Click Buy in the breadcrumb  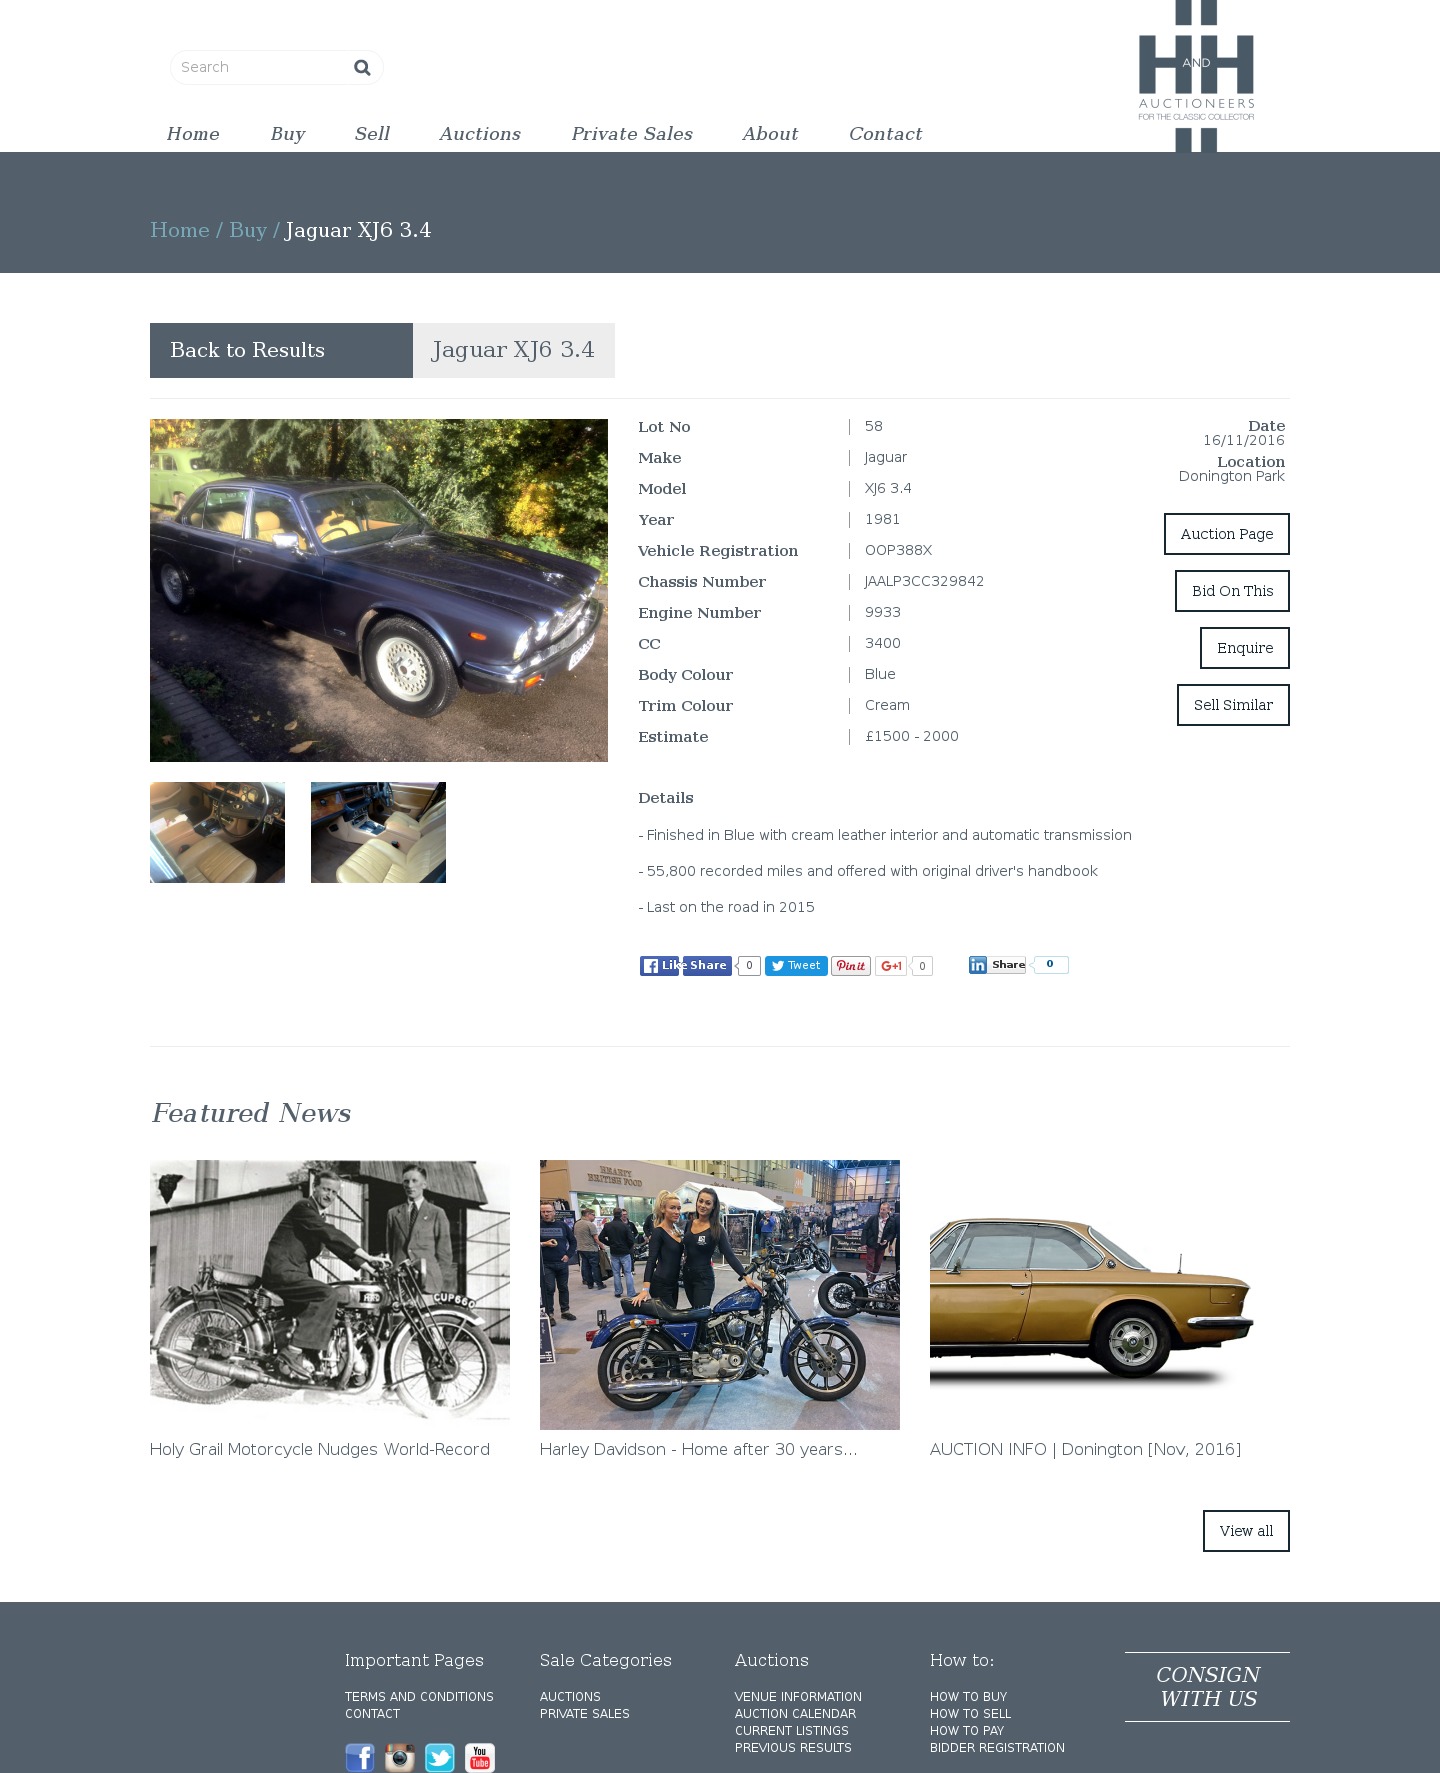click(x=248, y=230)
